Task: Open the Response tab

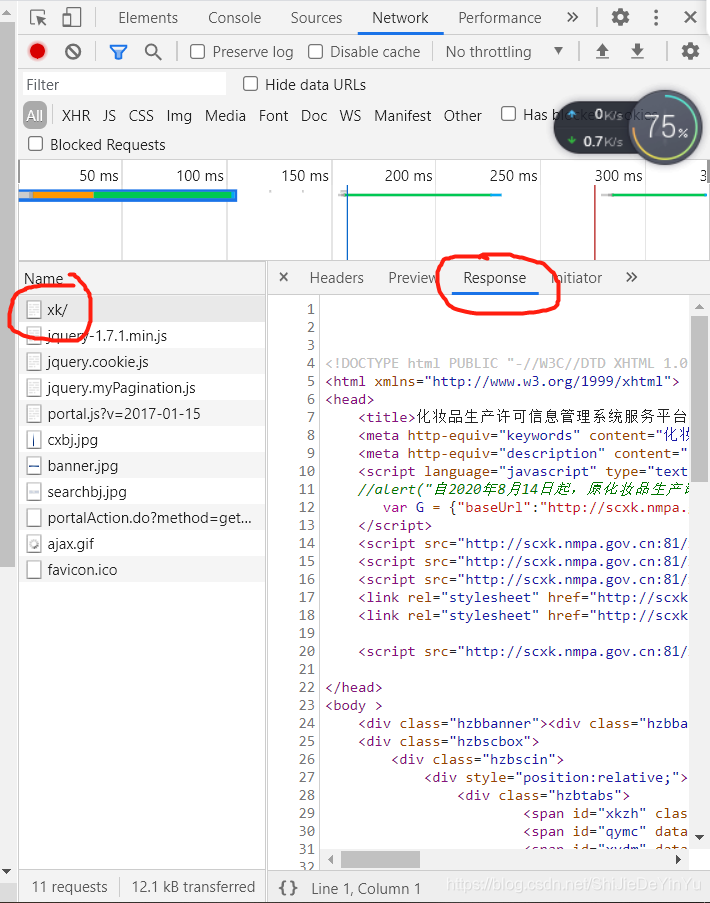Action: coord(495,278)
